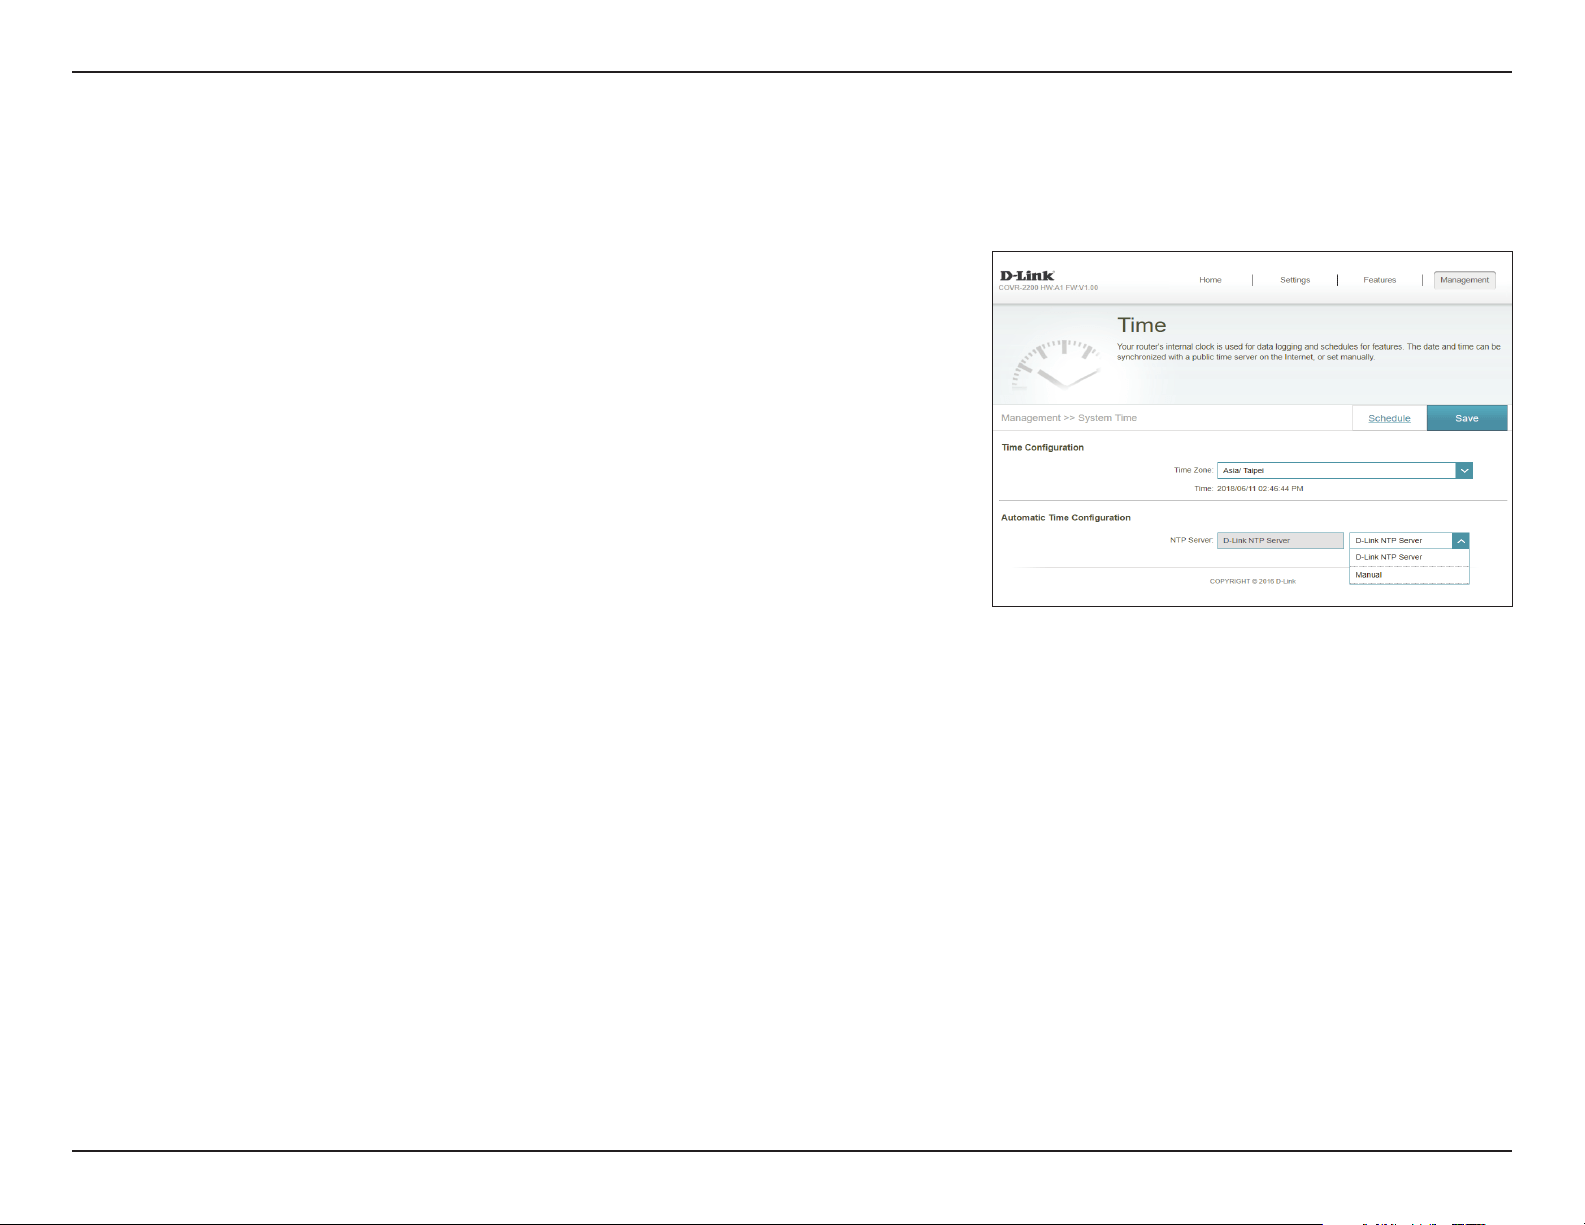The height and width of the screenshot is (1225, 1585).
Task: Open the Features tab
Action: [1379, 280]
